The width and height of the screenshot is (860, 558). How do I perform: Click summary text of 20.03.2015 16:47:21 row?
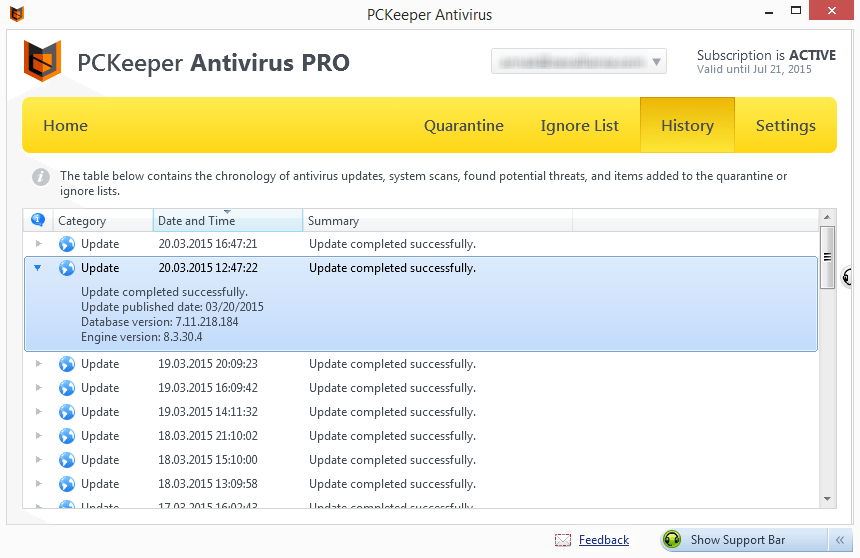click(x=392, y=244)
